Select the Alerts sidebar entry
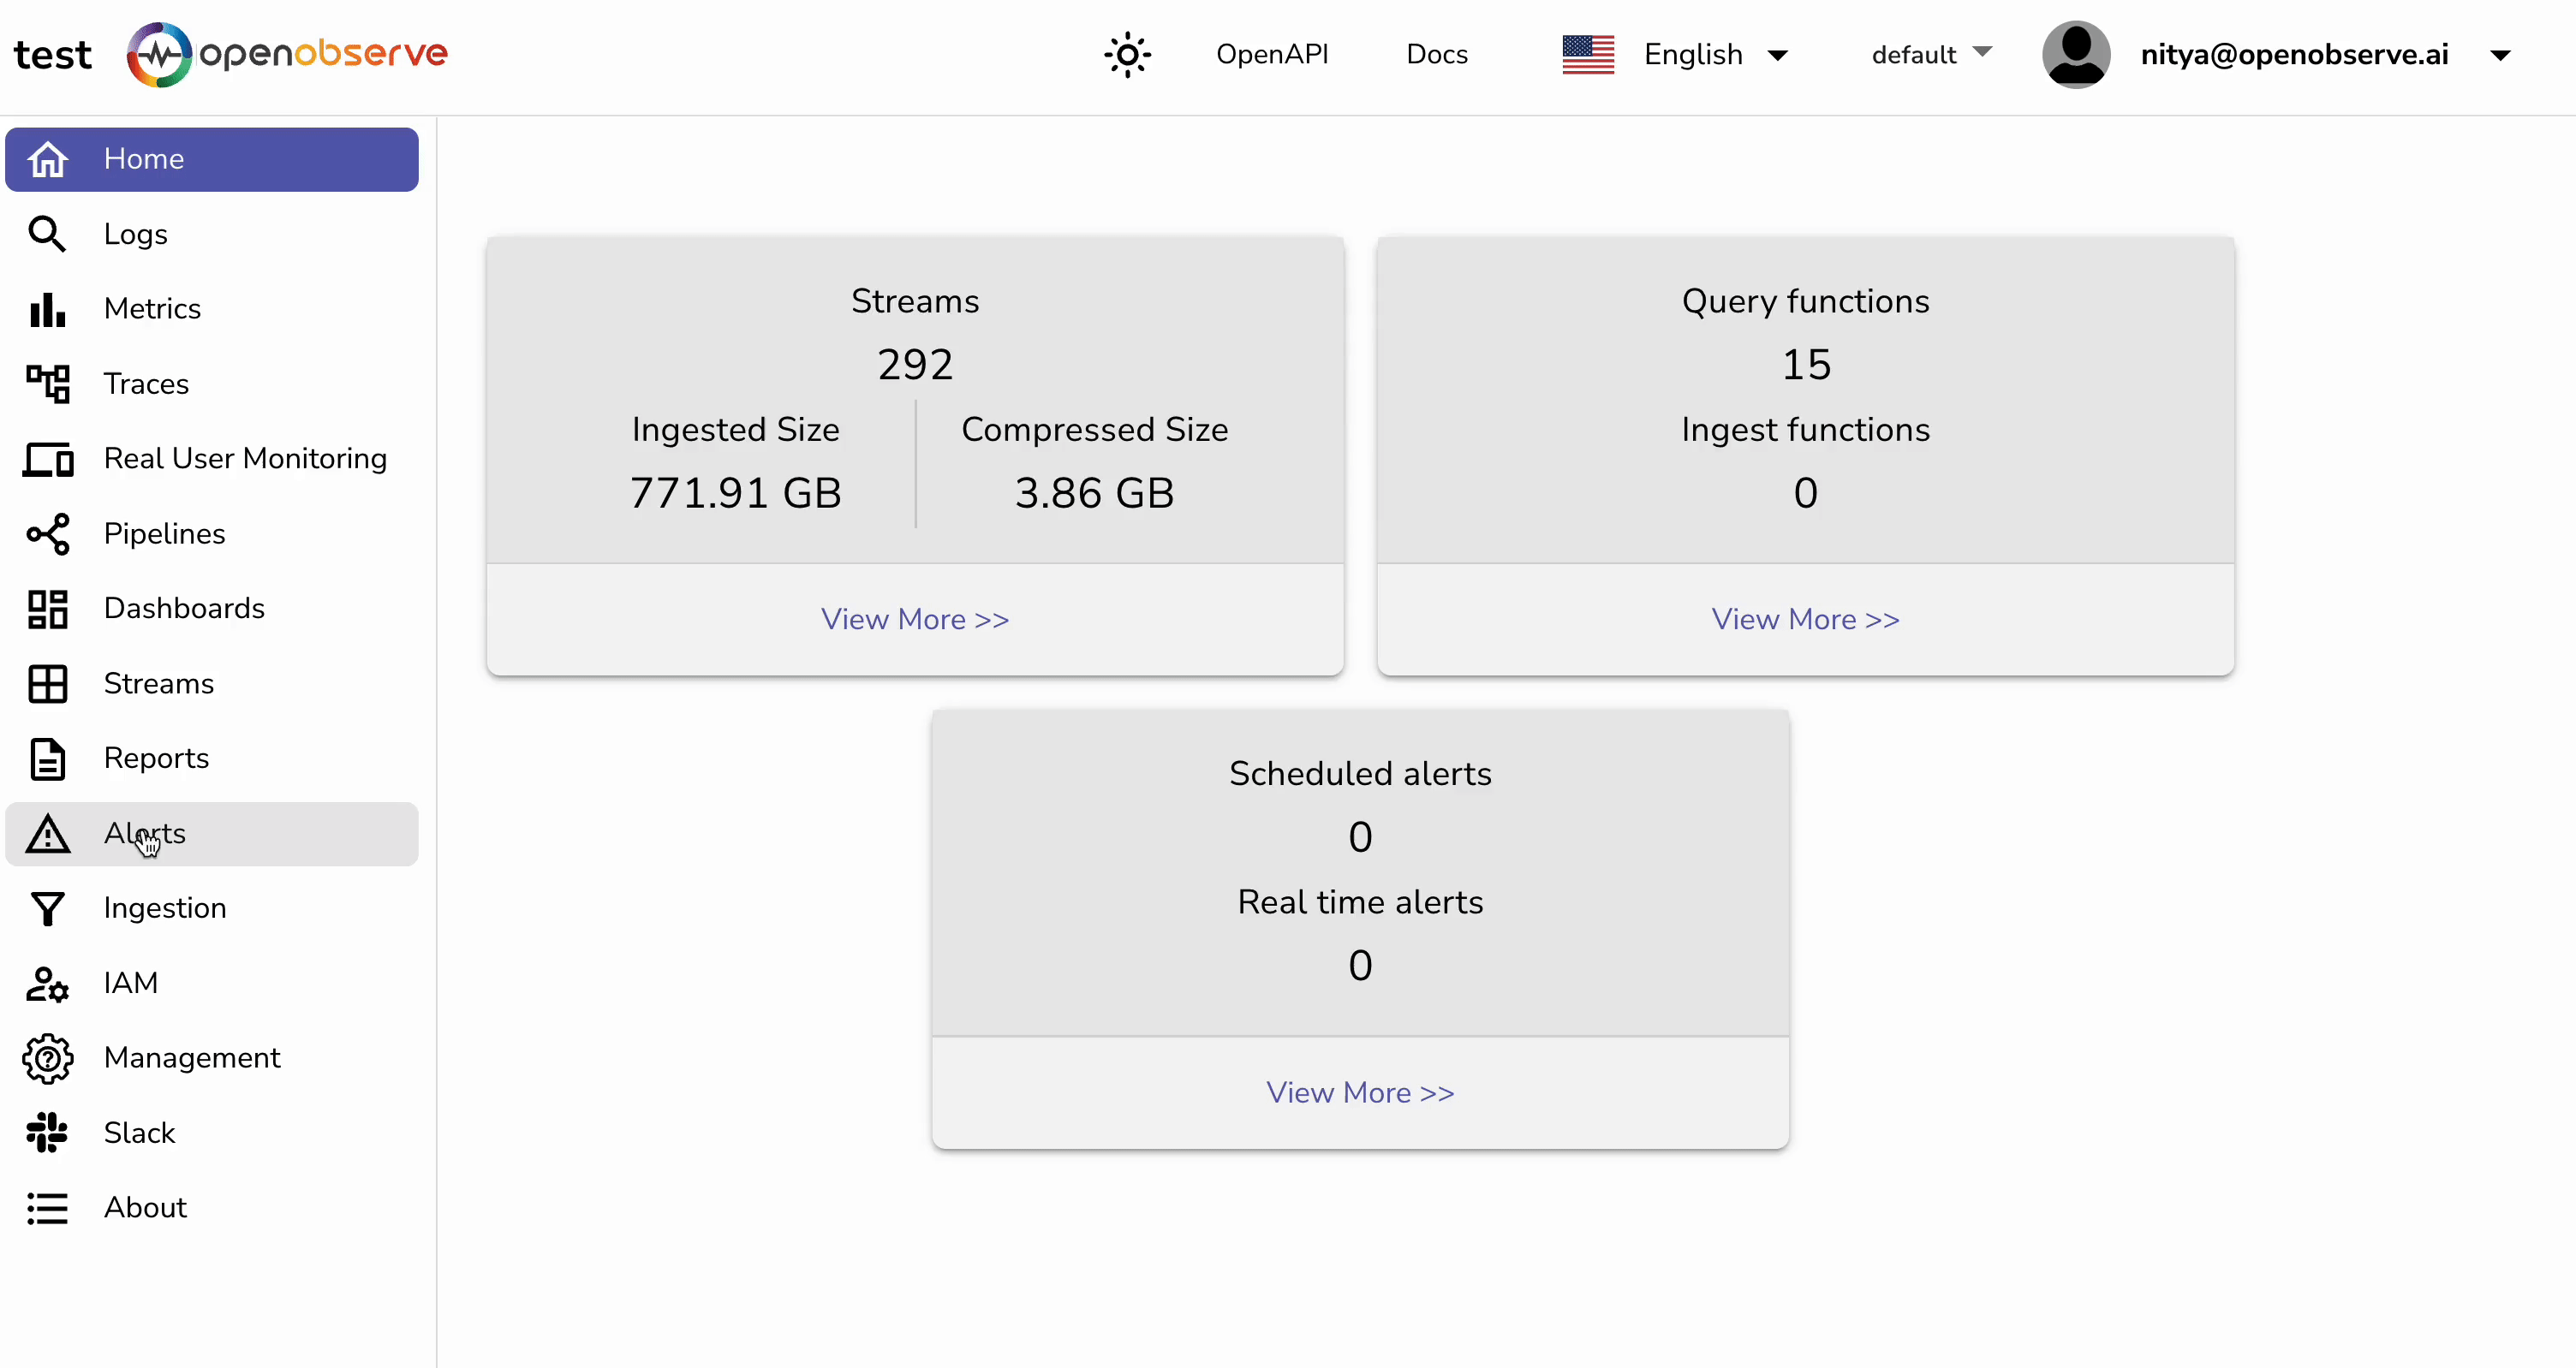This screenshot has height=1368, width=2576. point(145,833)
